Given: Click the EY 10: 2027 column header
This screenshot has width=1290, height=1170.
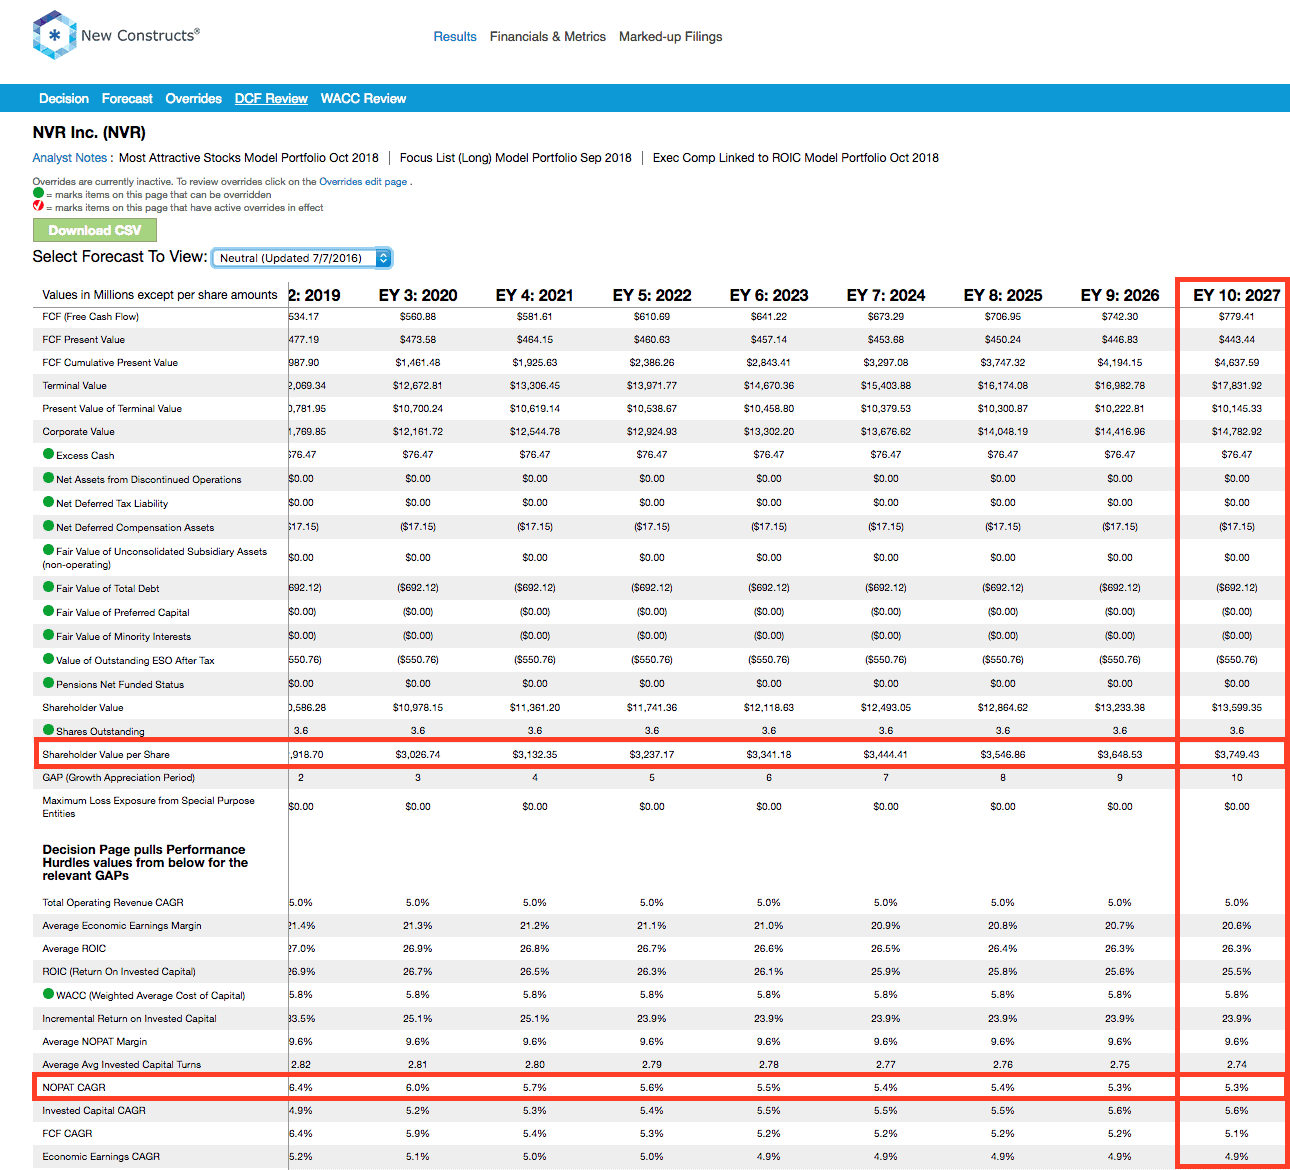Looking at the screenshot, I should click(1237, 295).
